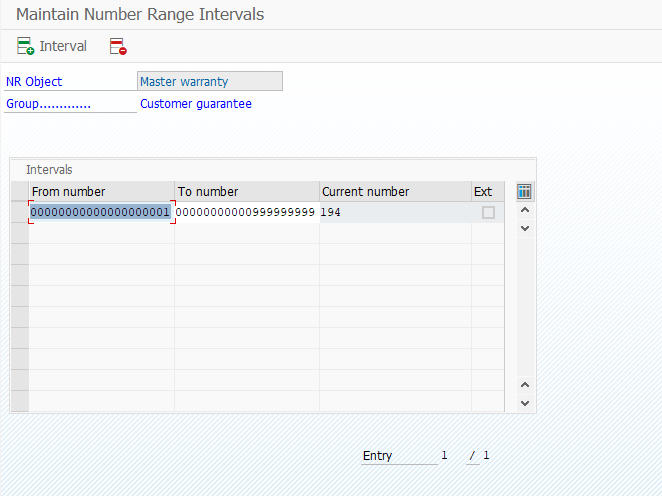Click the Insert Interval icon
The width and height of the screenshot is (662, 496).
pyautogui.click(x=25, y=46)
